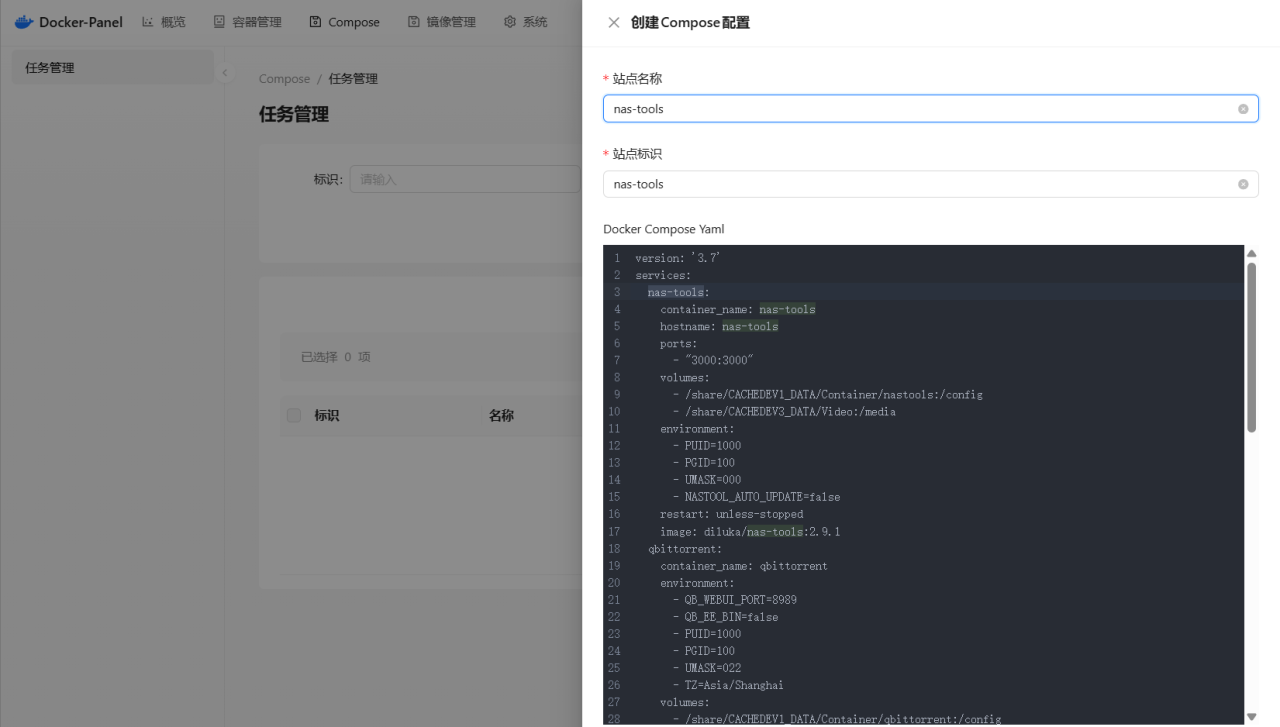Clear the 站点标识 field with its clear icon
This screenshot has height=727, width=1280.
point(1243,184)
